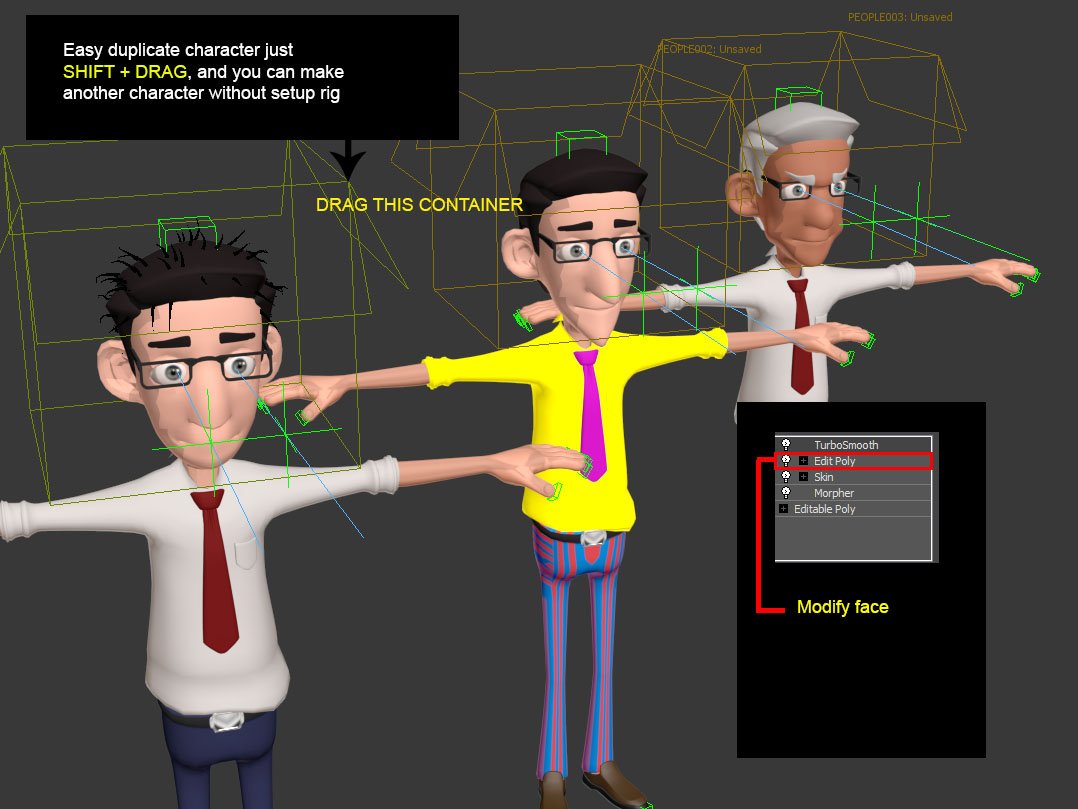Select the Edit Poly modifier entry

pos(834,461)
